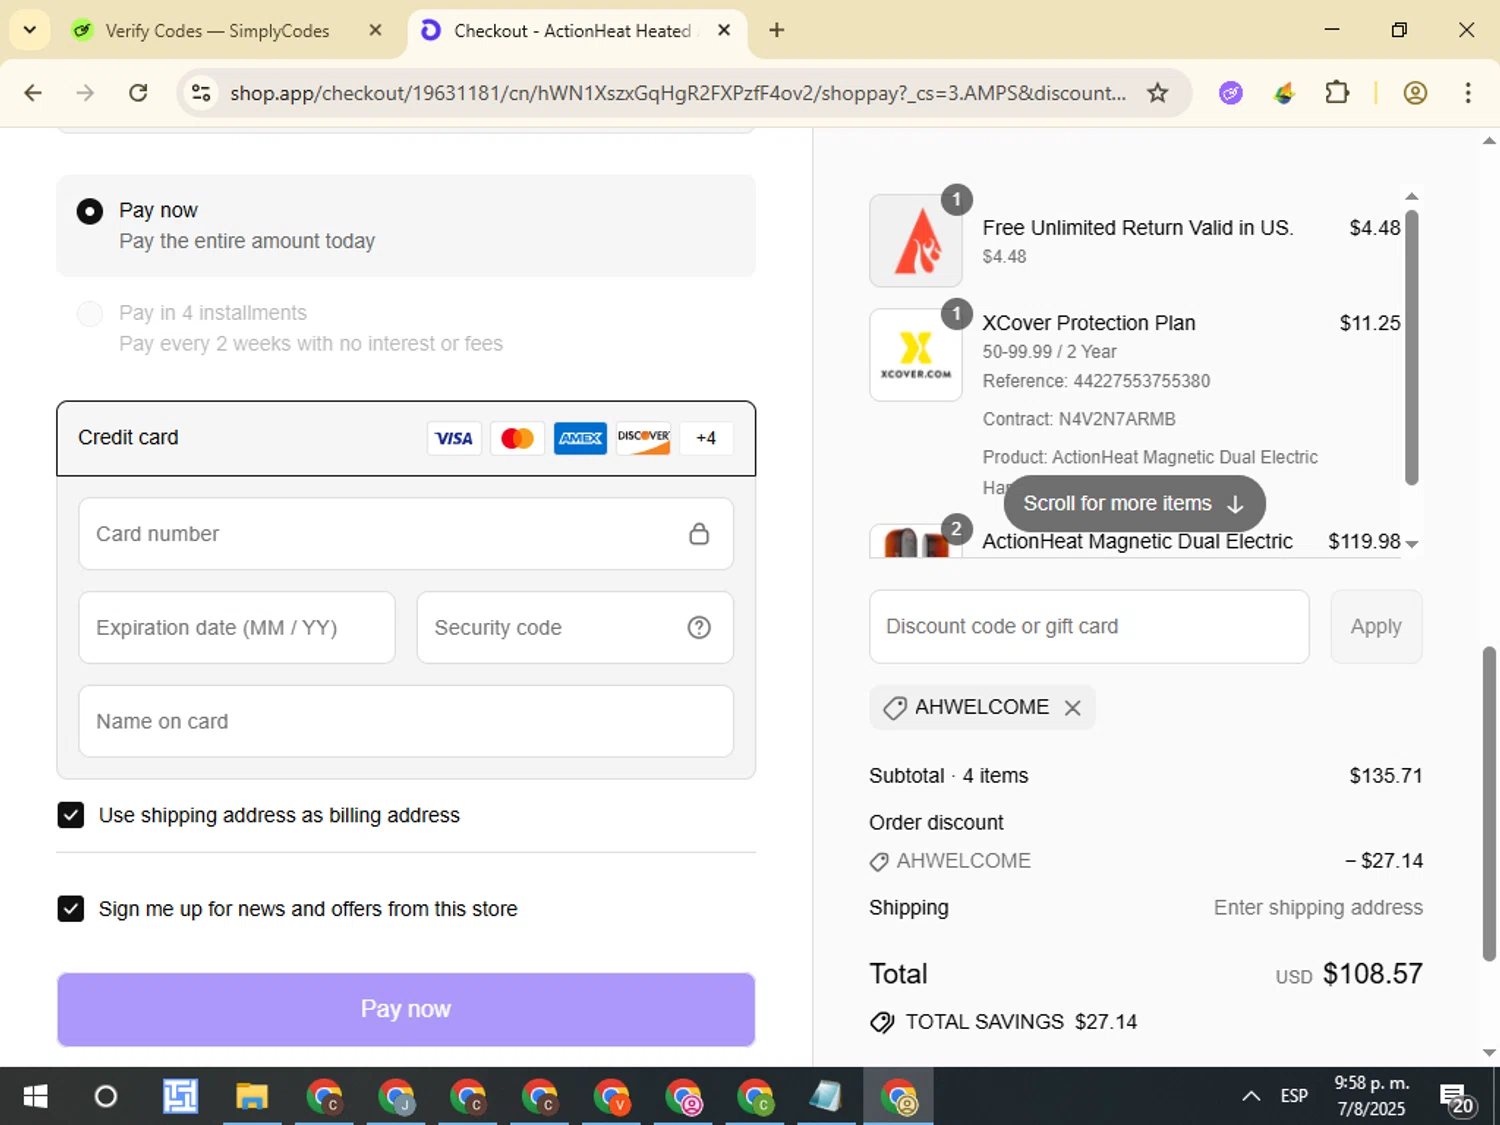Click the Enter shipping address text
1500x1125 pixels.
(1318, 908)
